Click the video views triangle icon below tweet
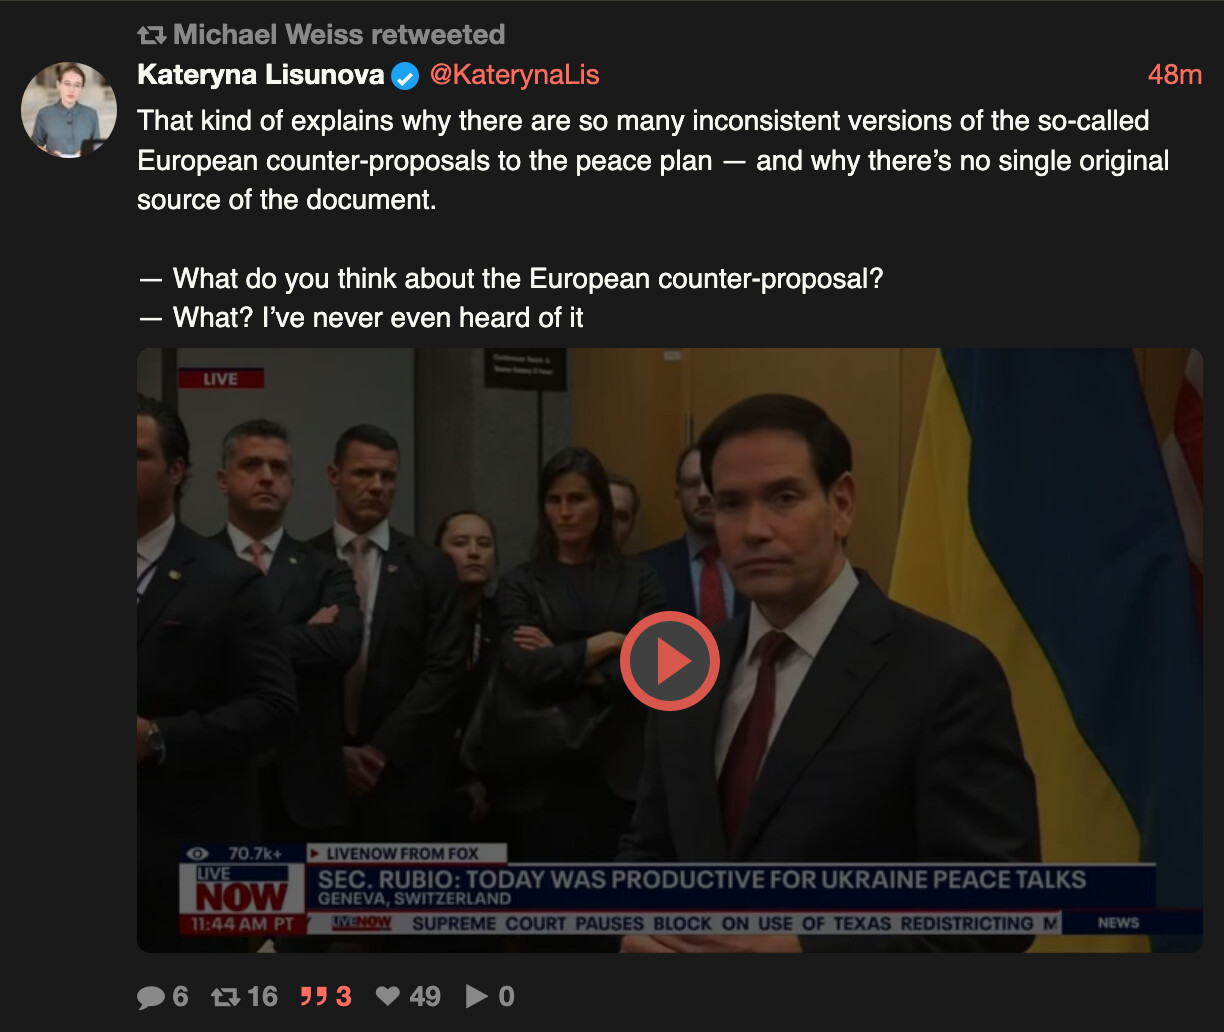Screen dimensions: 1224x1032 [x=477, y=996]
